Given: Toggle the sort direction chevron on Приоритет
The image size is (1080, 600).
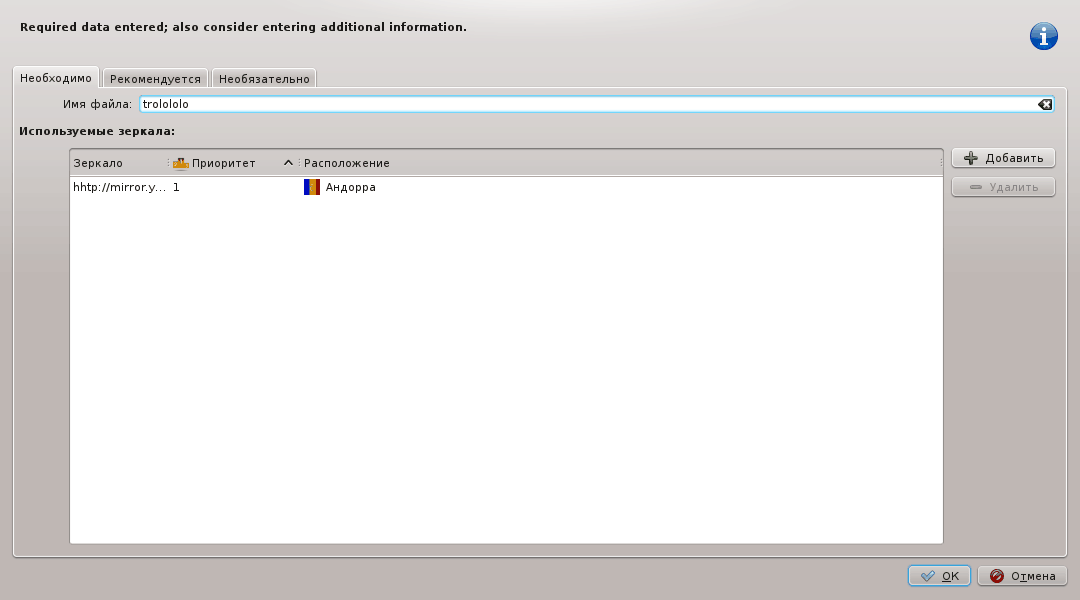Looking at the screenshot, I should tap(288, 162).
